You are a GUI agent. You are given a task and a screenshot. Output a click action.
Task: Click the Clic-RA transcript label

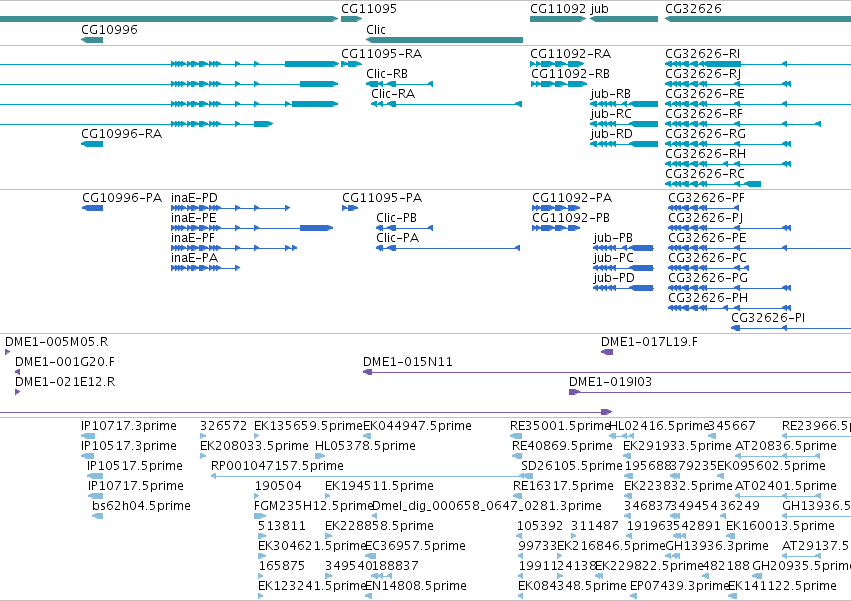pos(393,94)
